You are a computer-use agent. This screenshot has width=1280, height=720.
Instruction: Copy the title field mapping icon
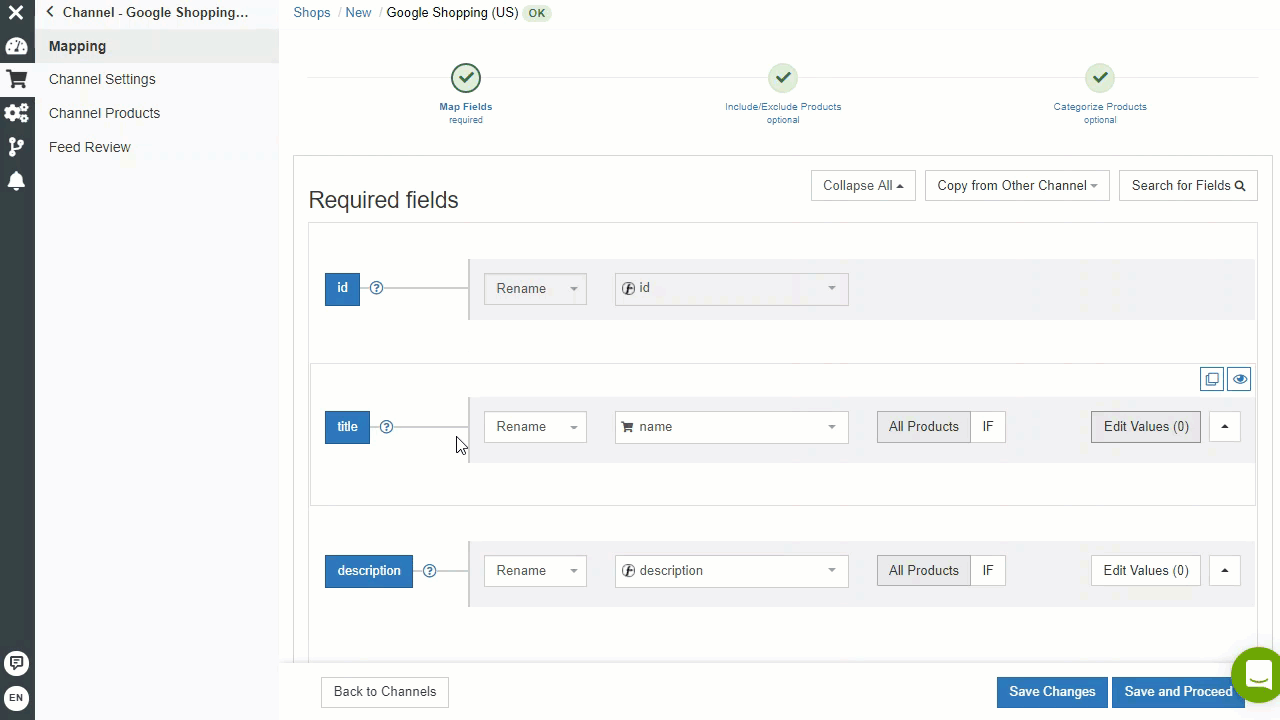pyautogui.click(x=1212, y=379)
